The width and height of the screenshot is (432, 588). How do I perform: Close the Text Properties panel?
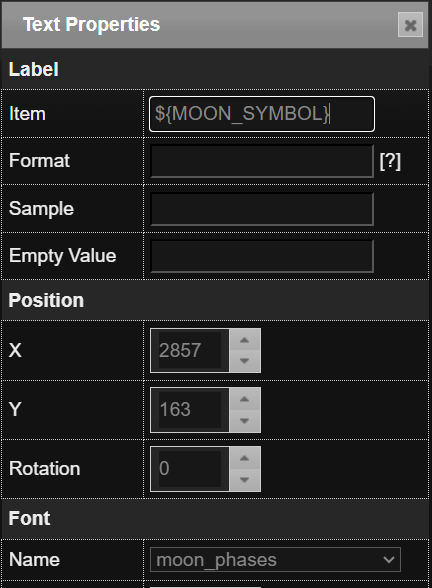[x=410, y=25]
